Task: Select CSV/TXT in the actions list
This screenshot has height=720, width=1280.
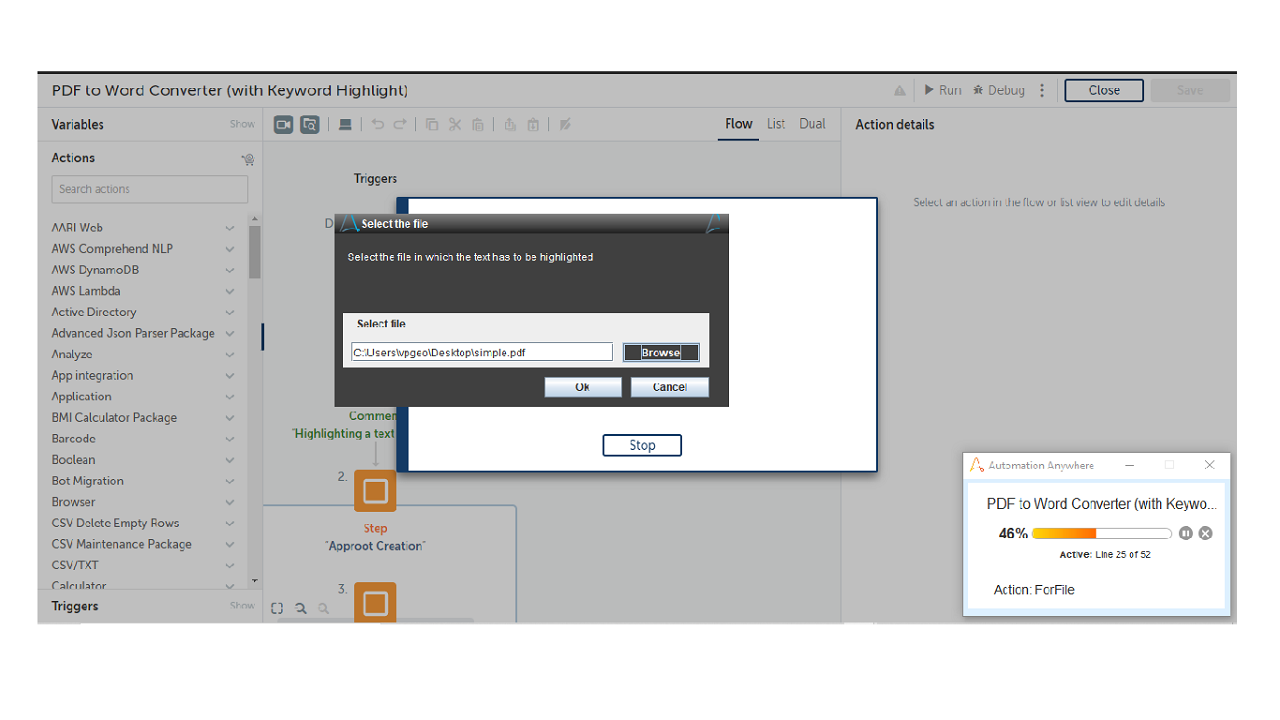Action: point(75,565)
